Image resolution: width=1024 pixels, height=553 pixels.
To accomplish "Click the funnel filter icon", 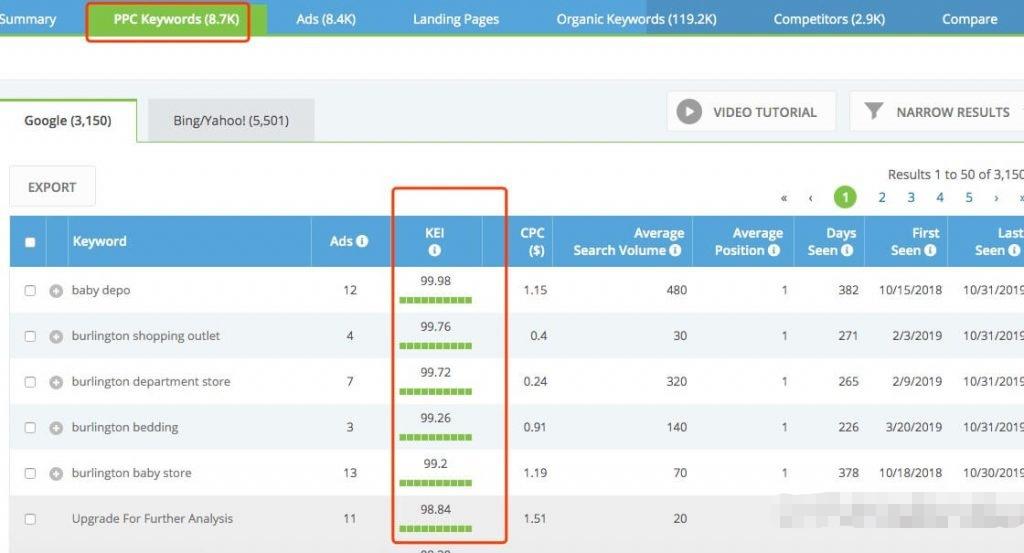I will pos(873,111).
